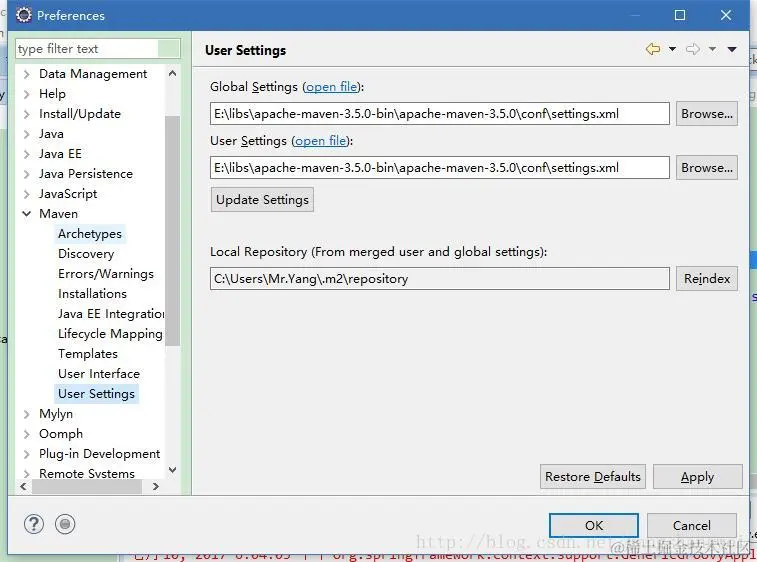Expand the Oomph node
Viewport: 757px width, 562px height.
(27, 434)
